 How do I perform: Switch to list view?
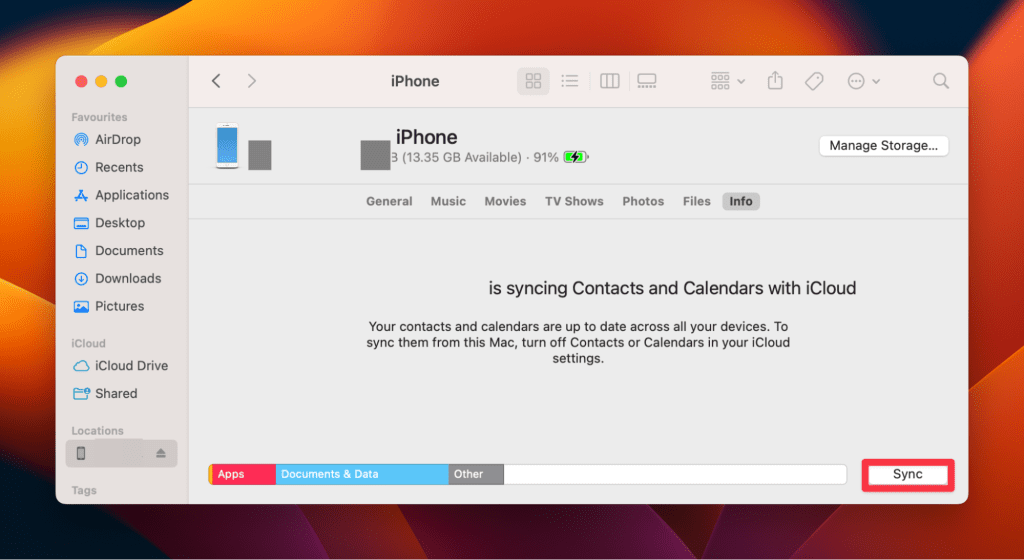click(570, 81)
